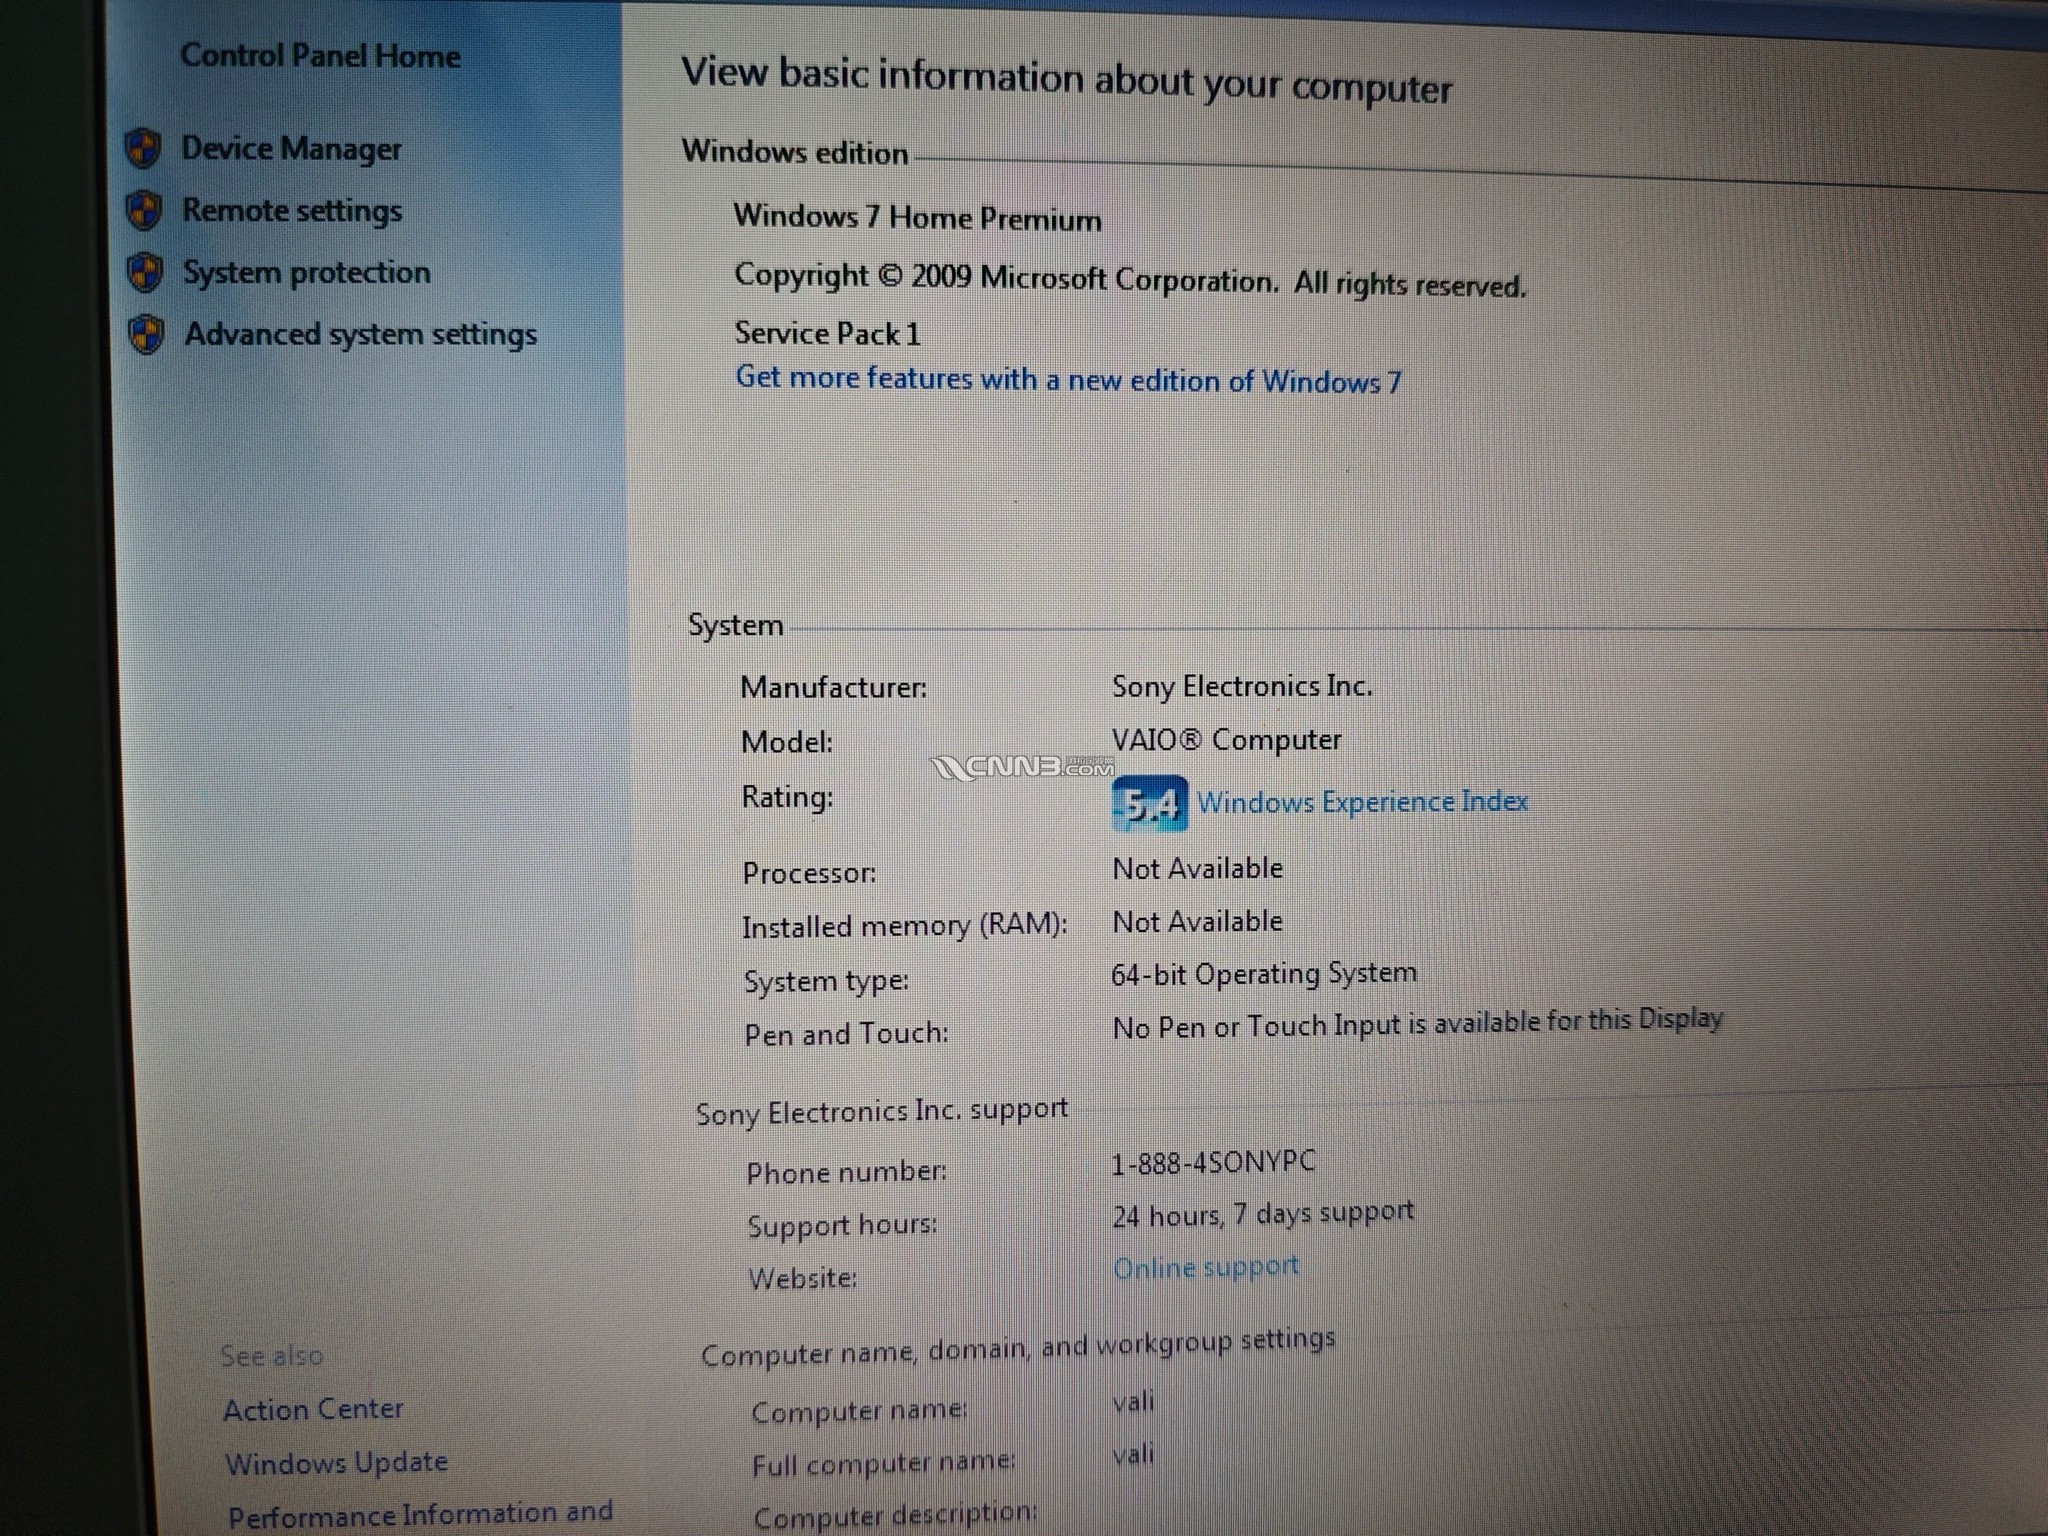Open Control Panel Home

click(320, 55)
